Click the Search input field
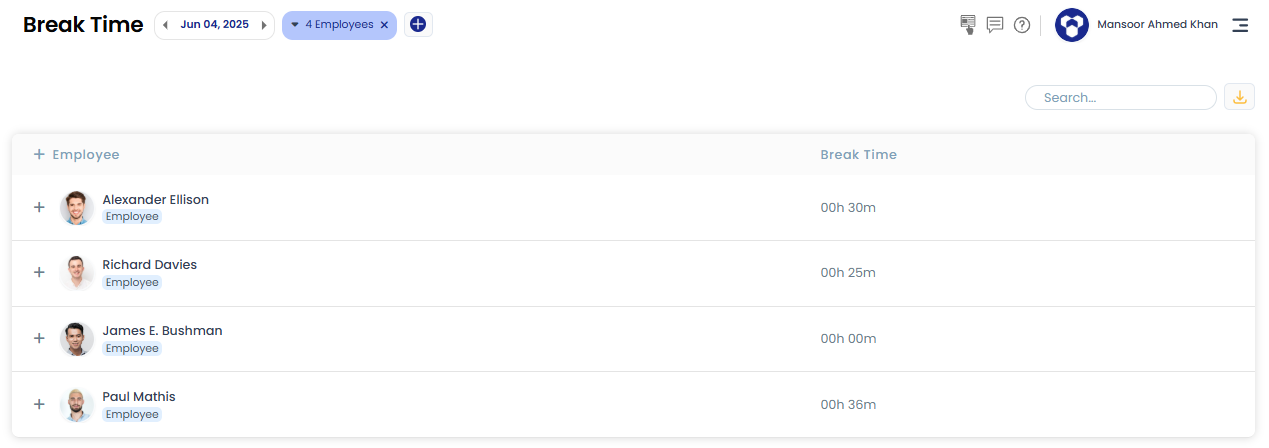Image resolution: width=1269 pixels, height=448 pixels. (1120, 97)
